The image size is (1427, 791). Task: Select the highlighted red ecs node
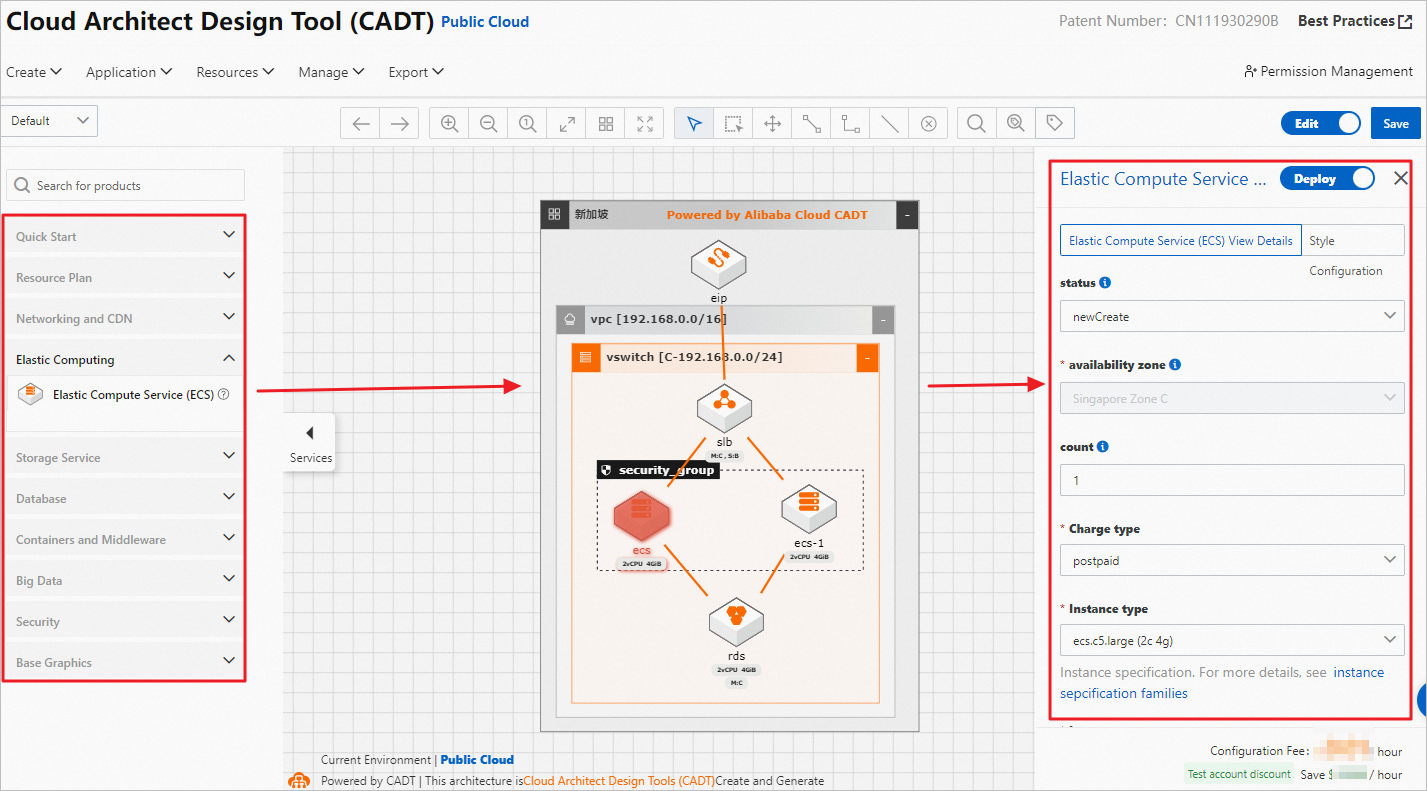point(641,517)
